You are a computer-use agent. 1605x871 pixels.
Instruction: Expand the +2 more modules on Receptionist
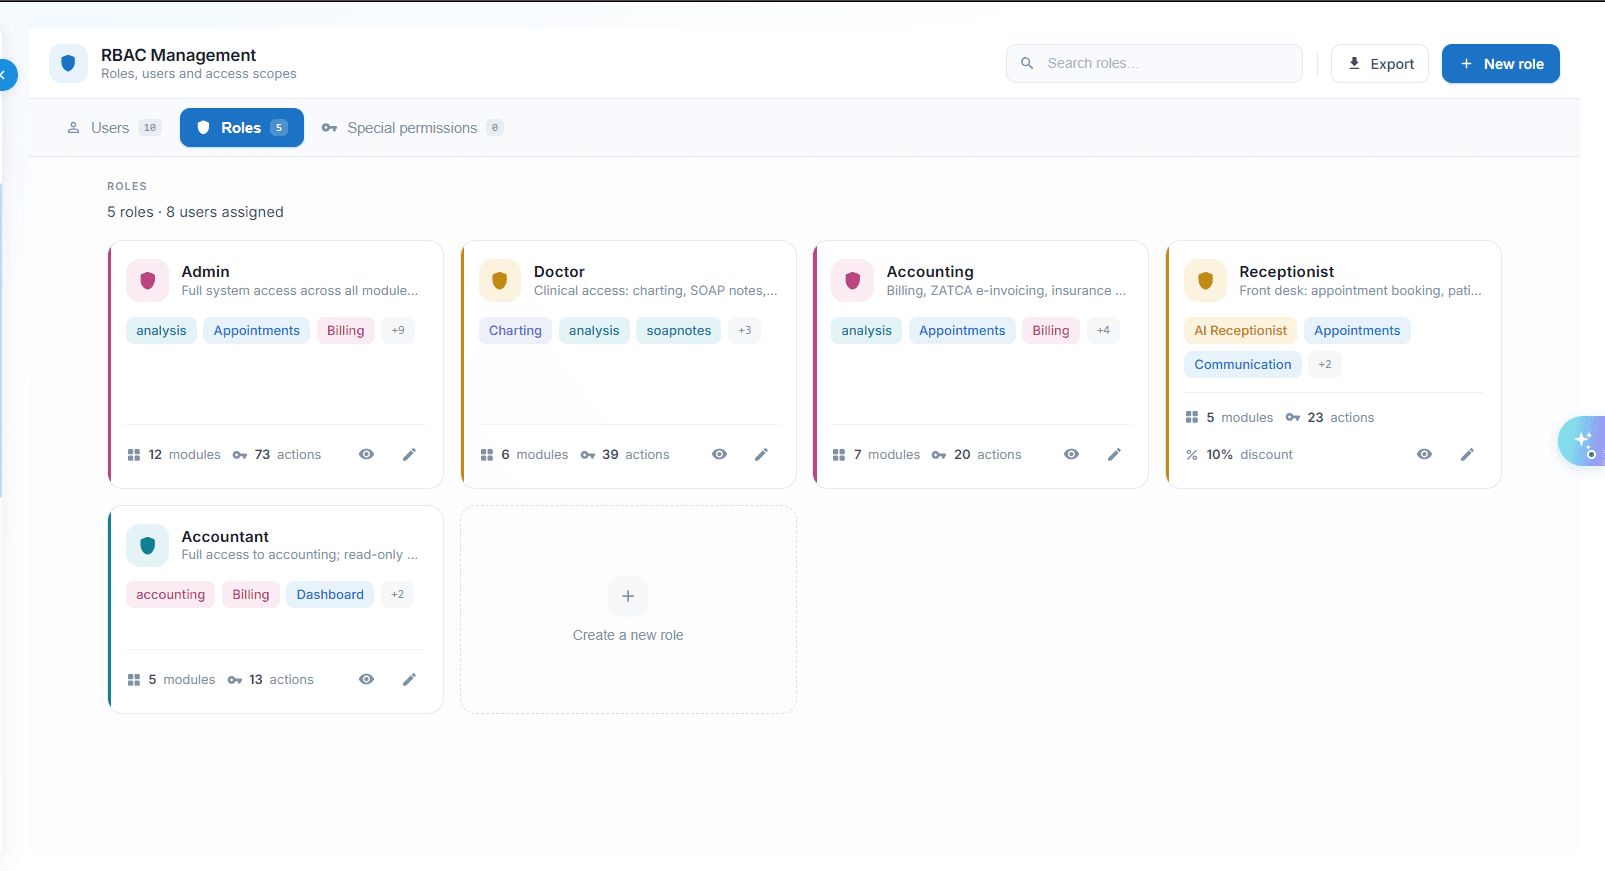tap(1325, 364)
